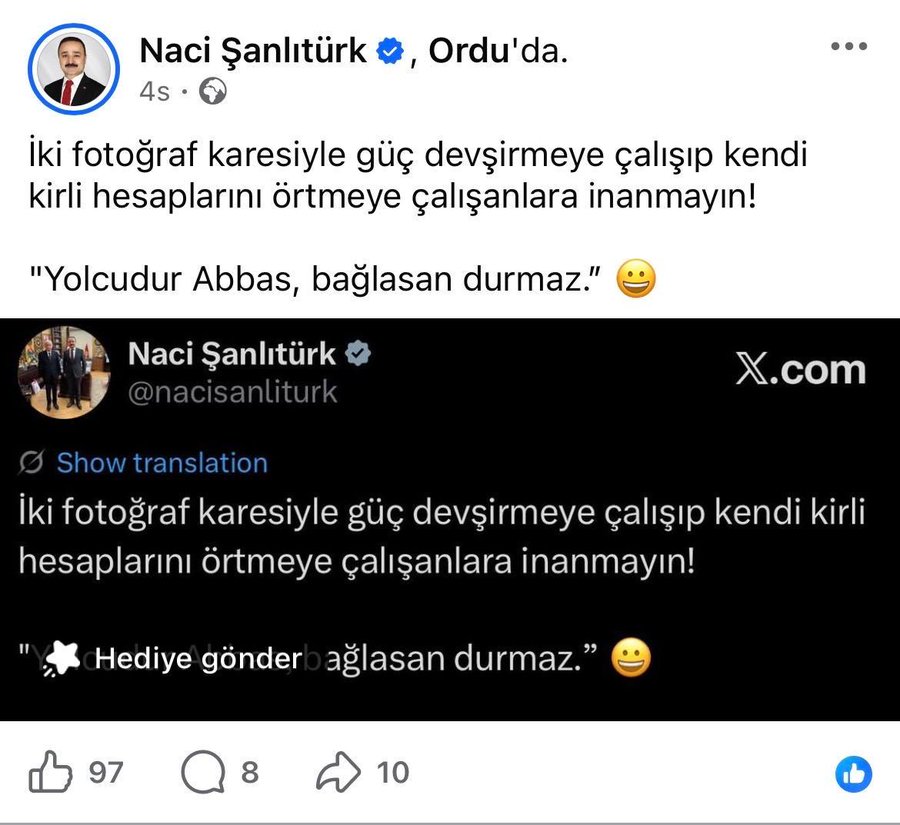
Task: Tap the share arrow icon
Action: [339, 772]
